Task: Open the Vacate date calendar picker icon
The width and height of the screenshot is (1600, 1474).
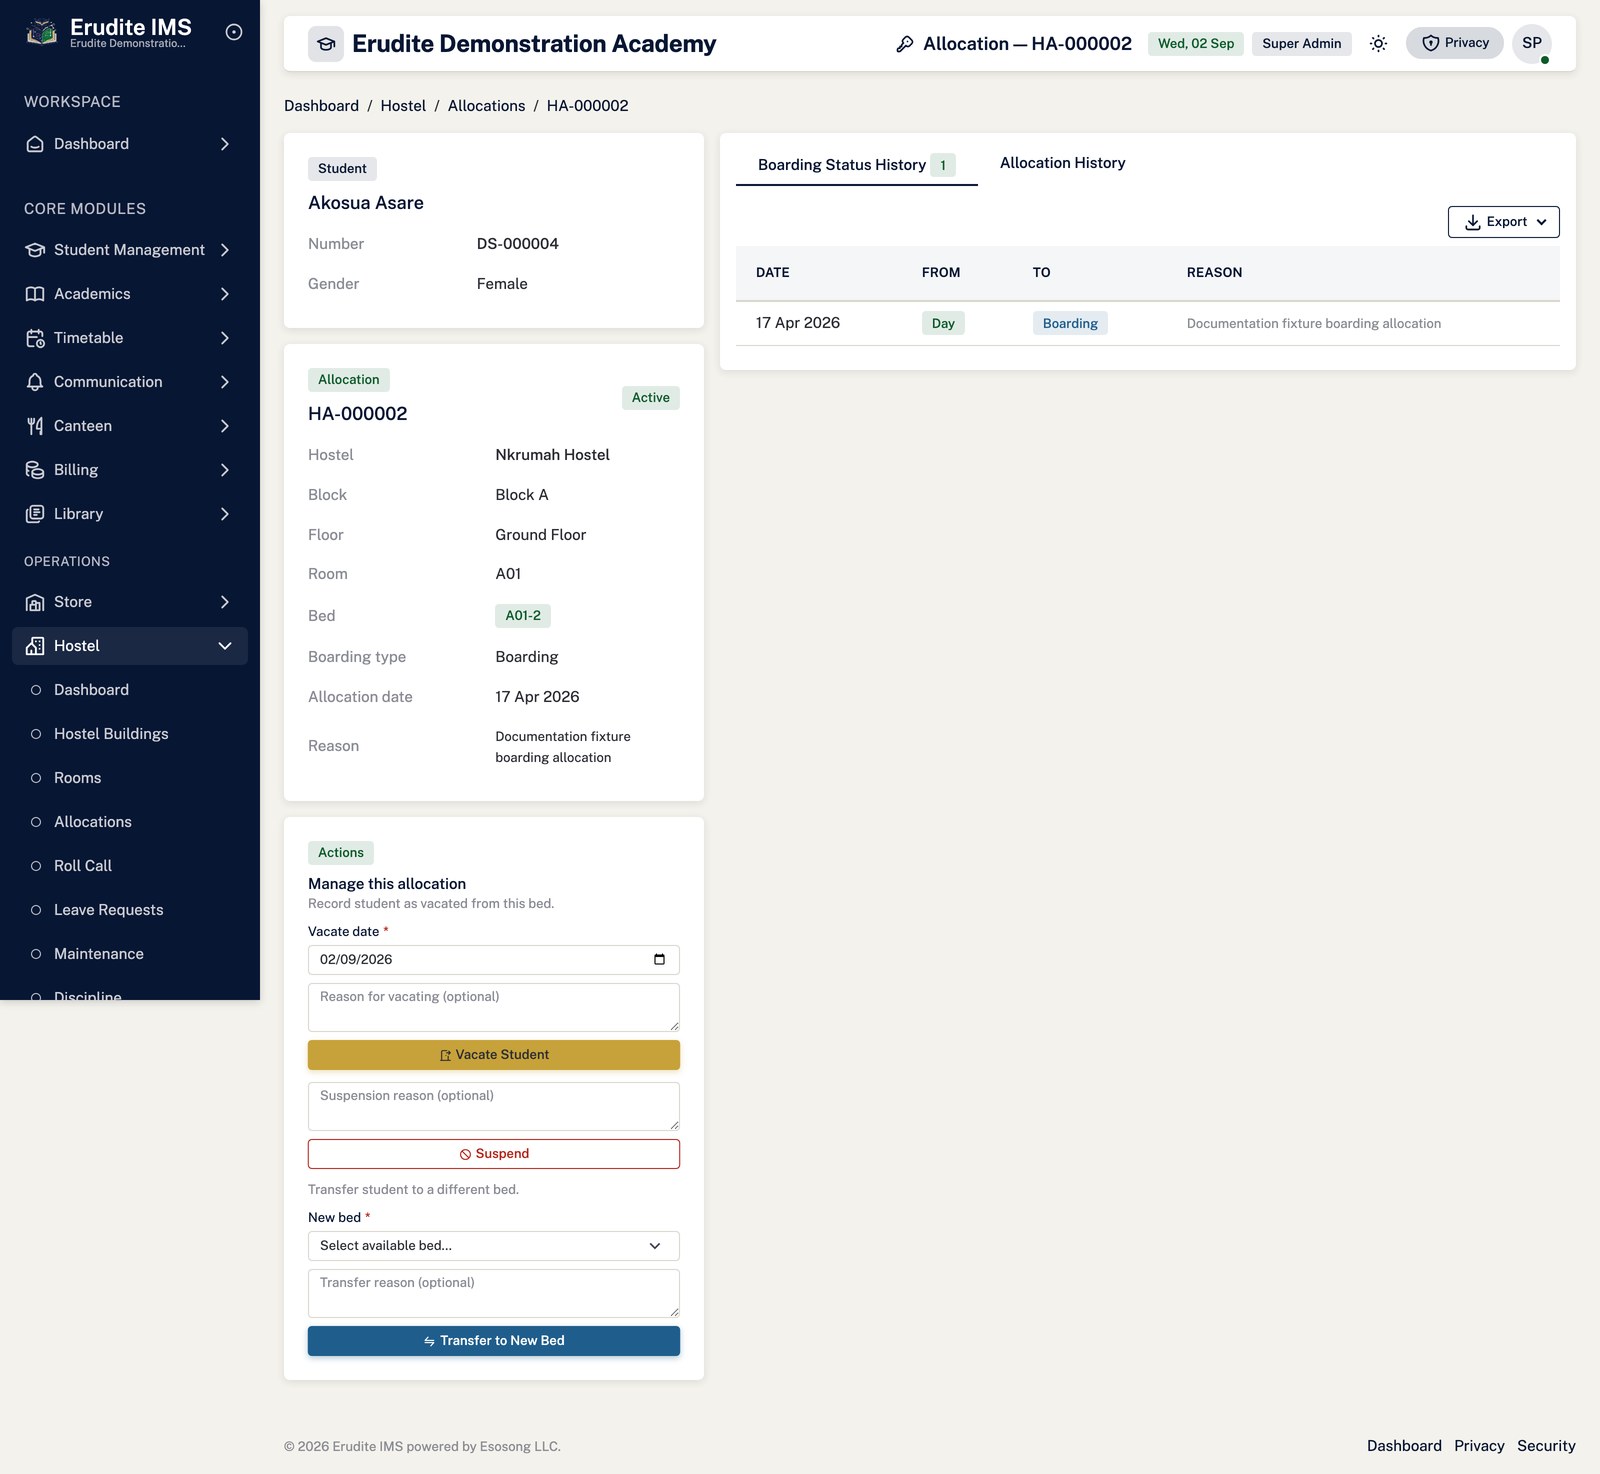Action: [659, 959]
